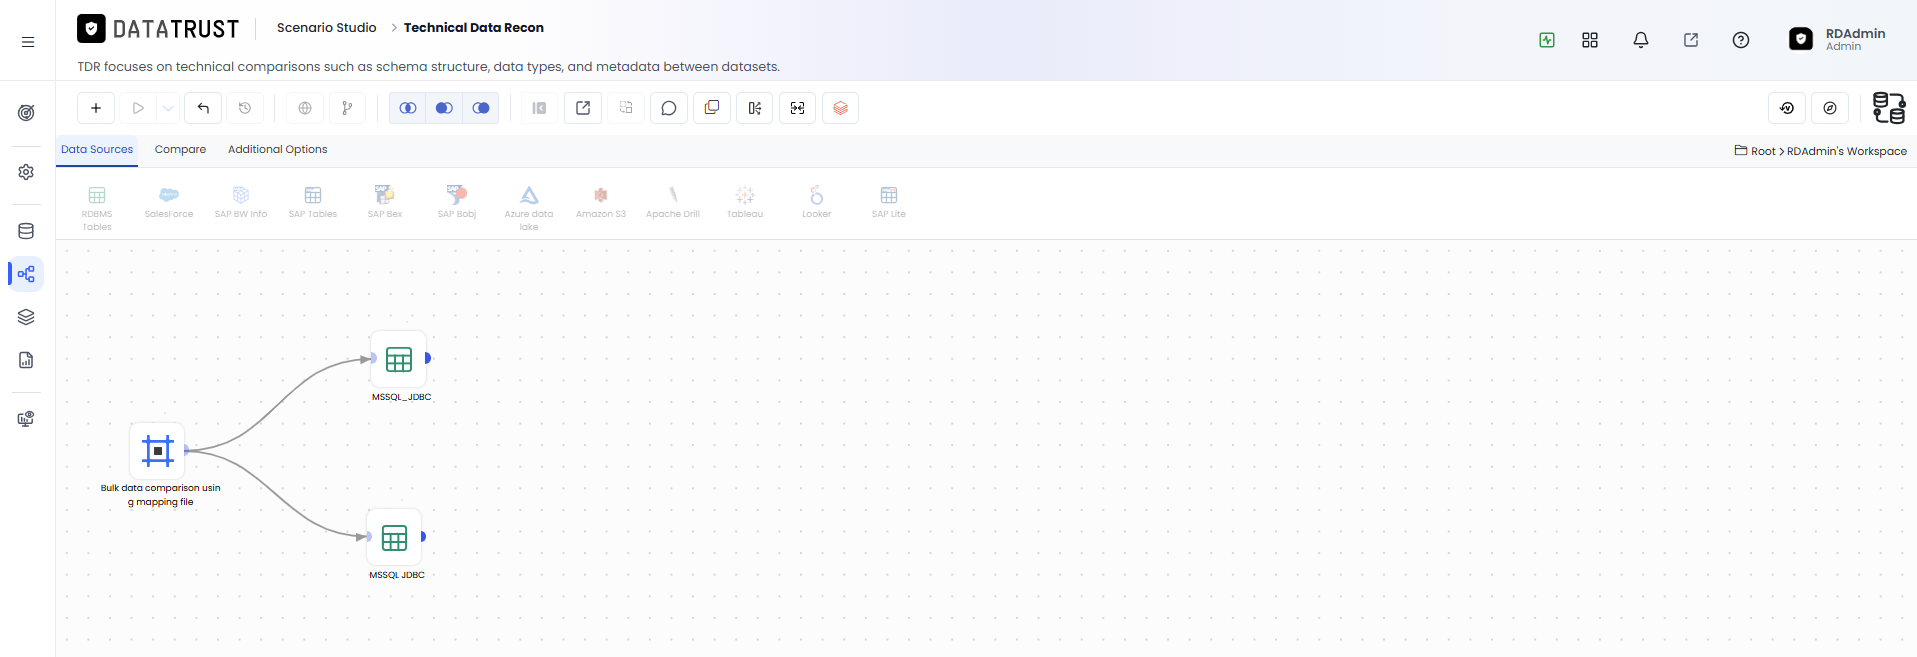Image resolution: width=1917 pixels, height=657 pixels.
Task: Expand the run options dropdown arrow
Action: (x=168, y=108)
